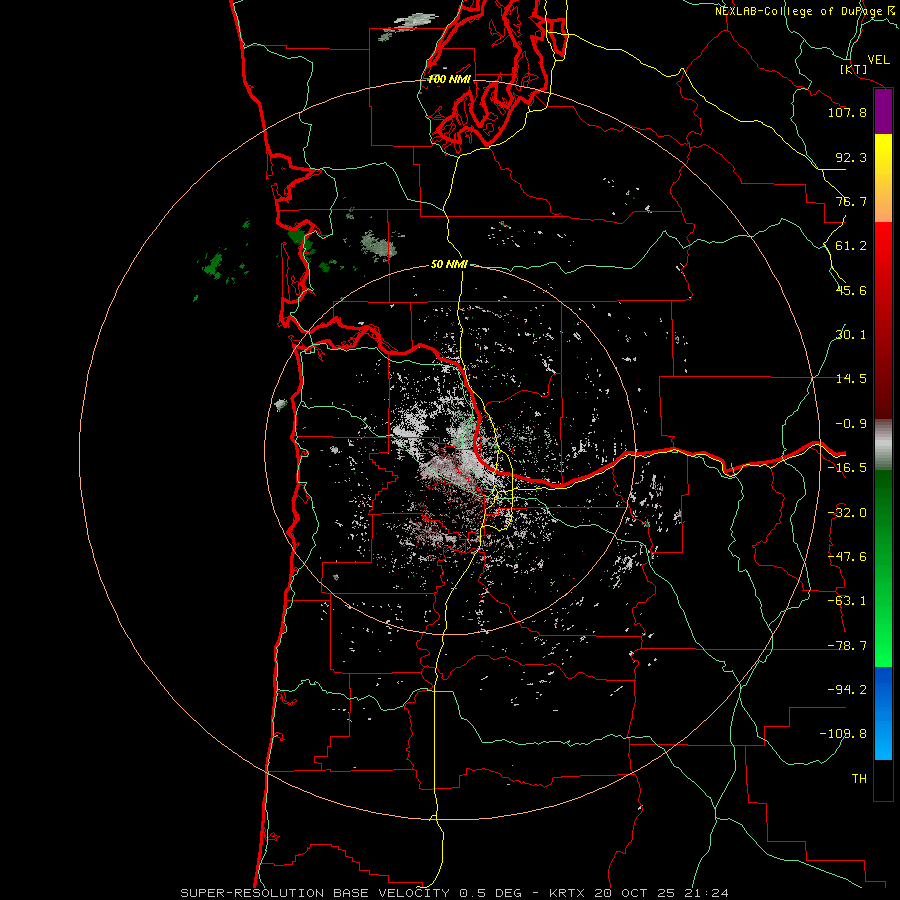The width and height of the screenshot is (900, 900).
Task: Select the 50 NMI range ring label
Action: [449, 265]
